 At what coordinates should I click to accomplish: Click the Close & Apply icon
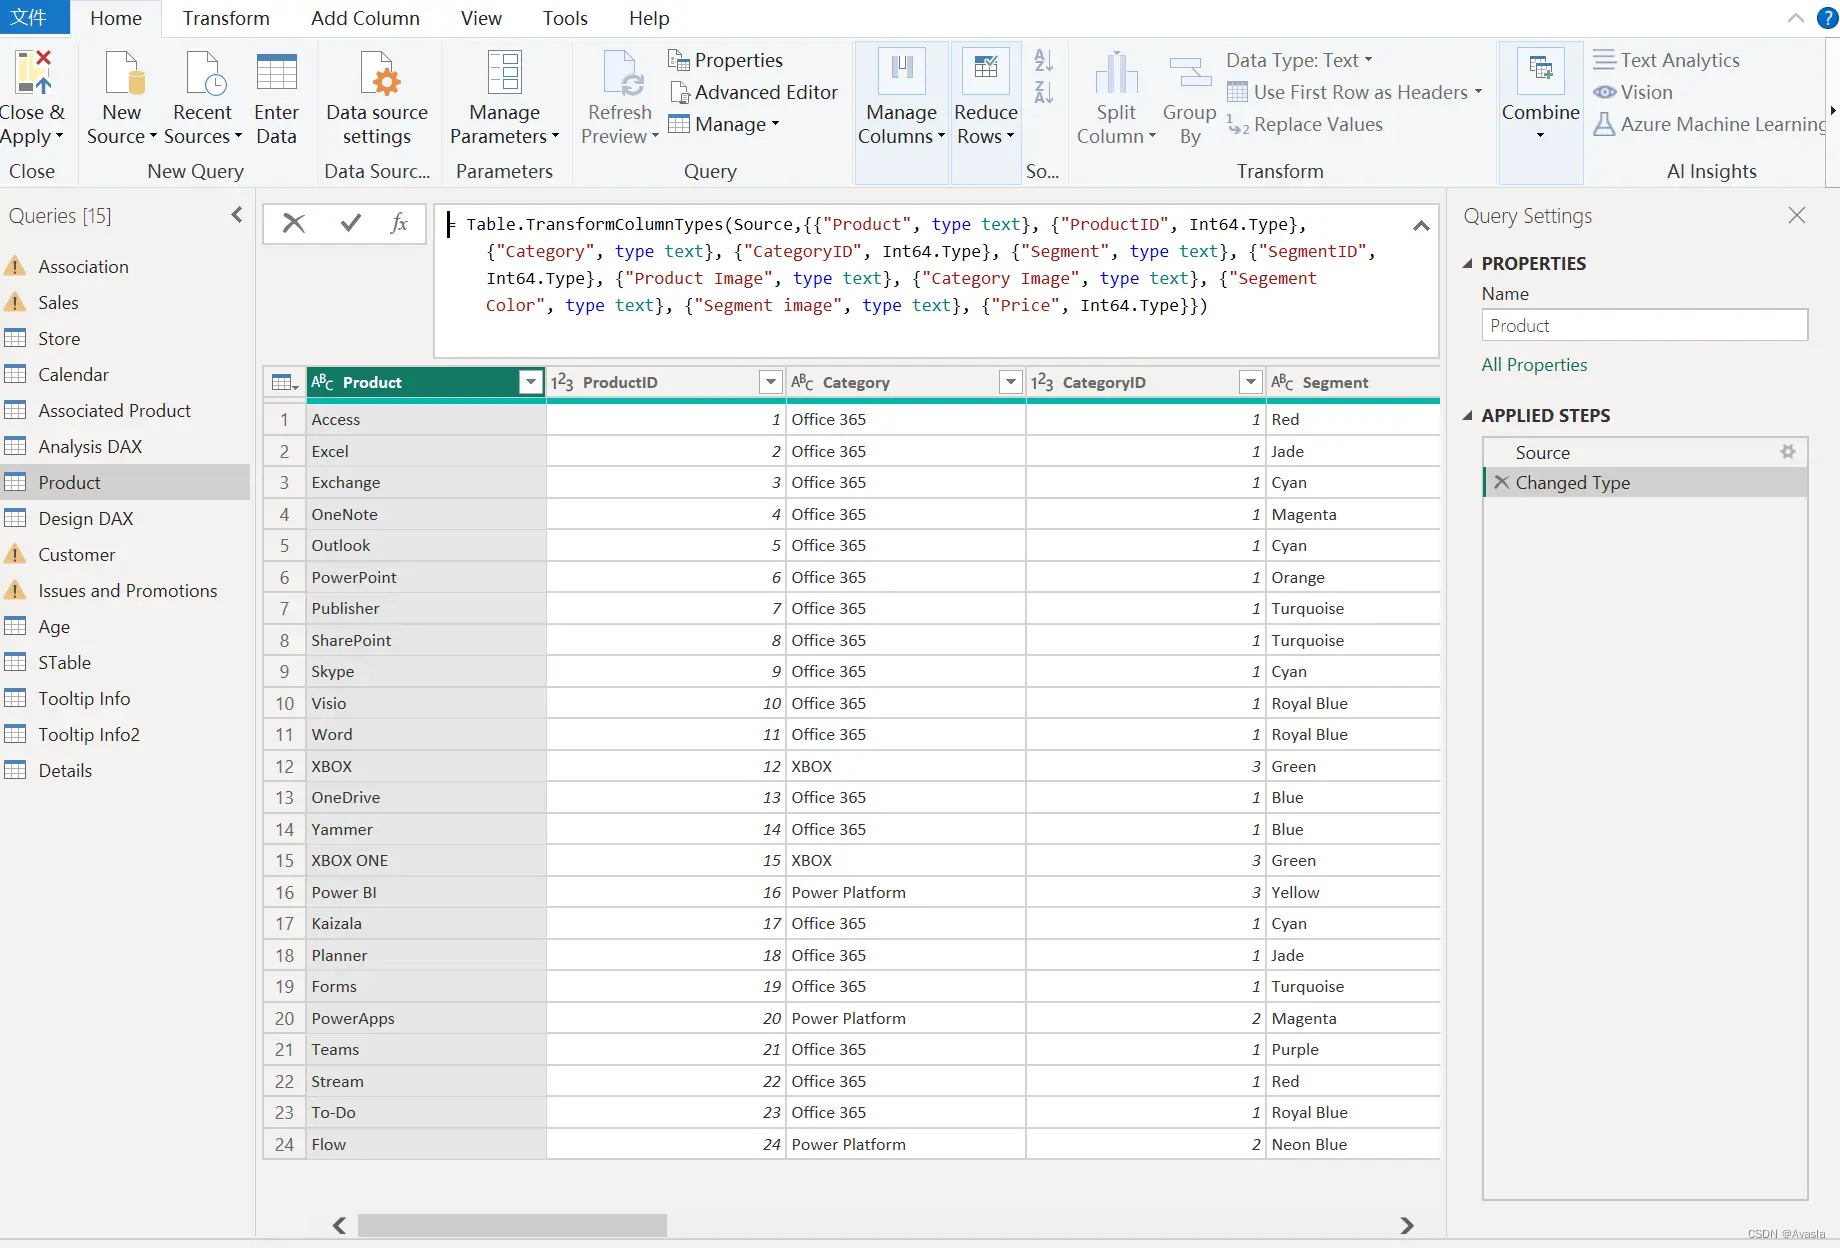[x=32, y=72]
